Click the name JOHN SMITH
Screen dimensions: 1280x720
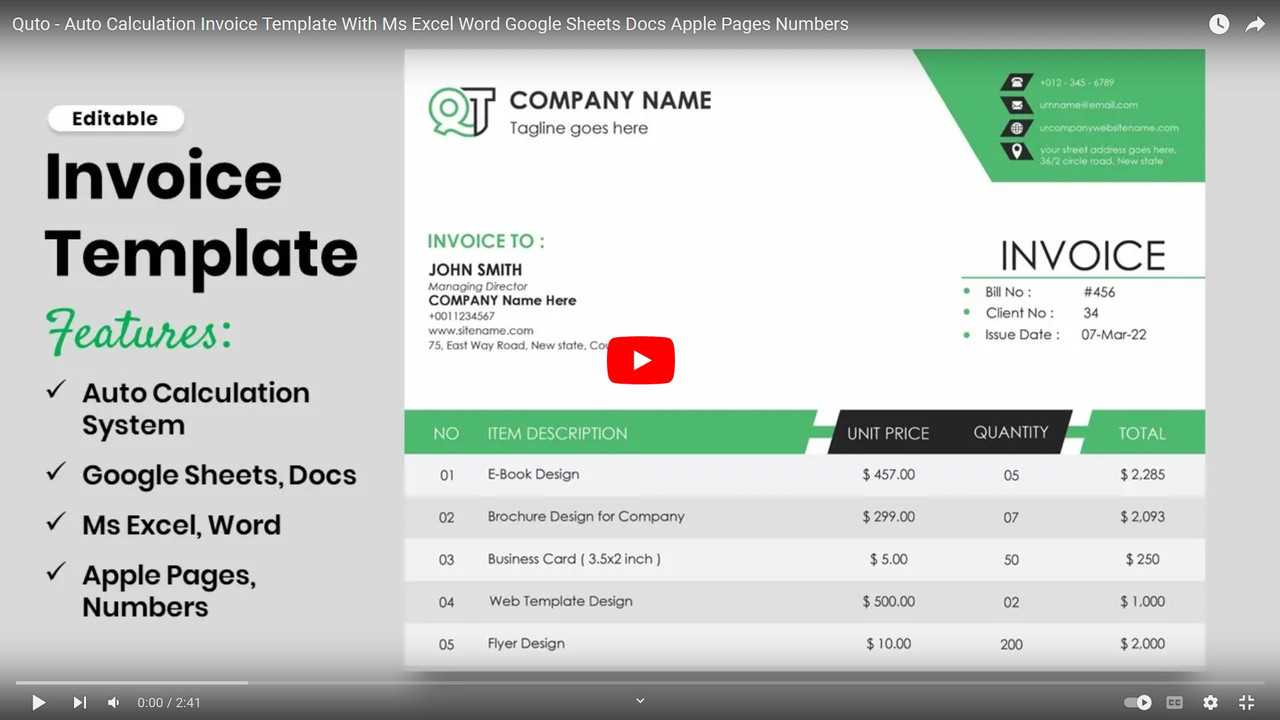(475, 269)
